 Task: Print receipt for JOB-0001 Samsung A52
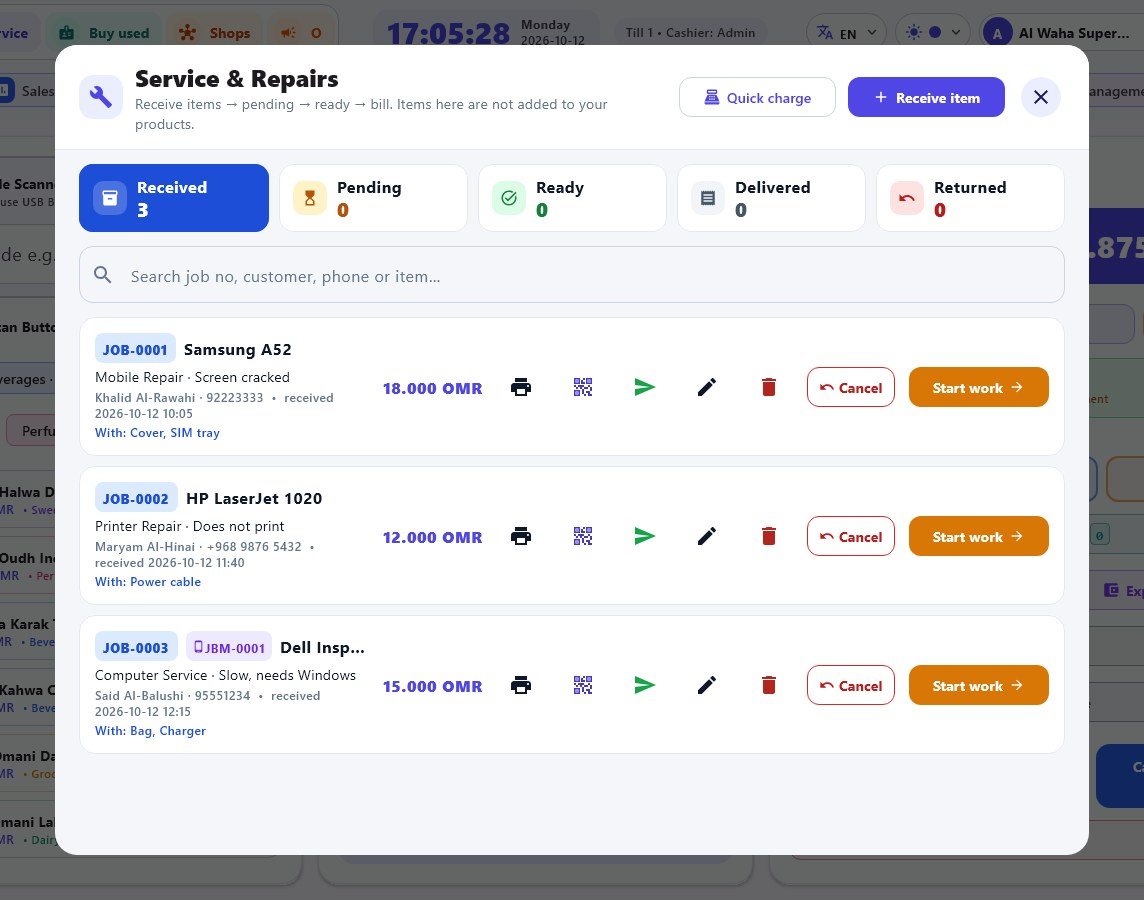pos(521,387)
